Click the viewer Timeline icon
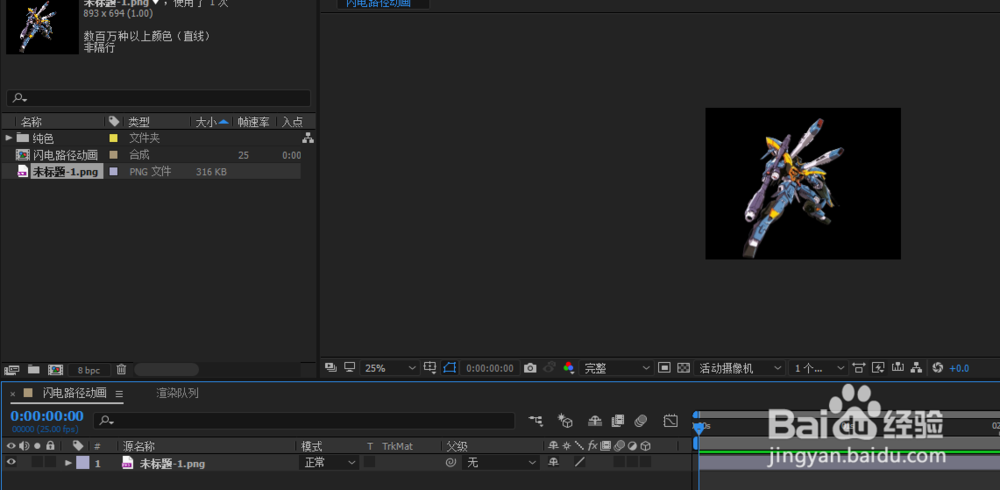Screen dimensions: 1000x490 point(899,368)
